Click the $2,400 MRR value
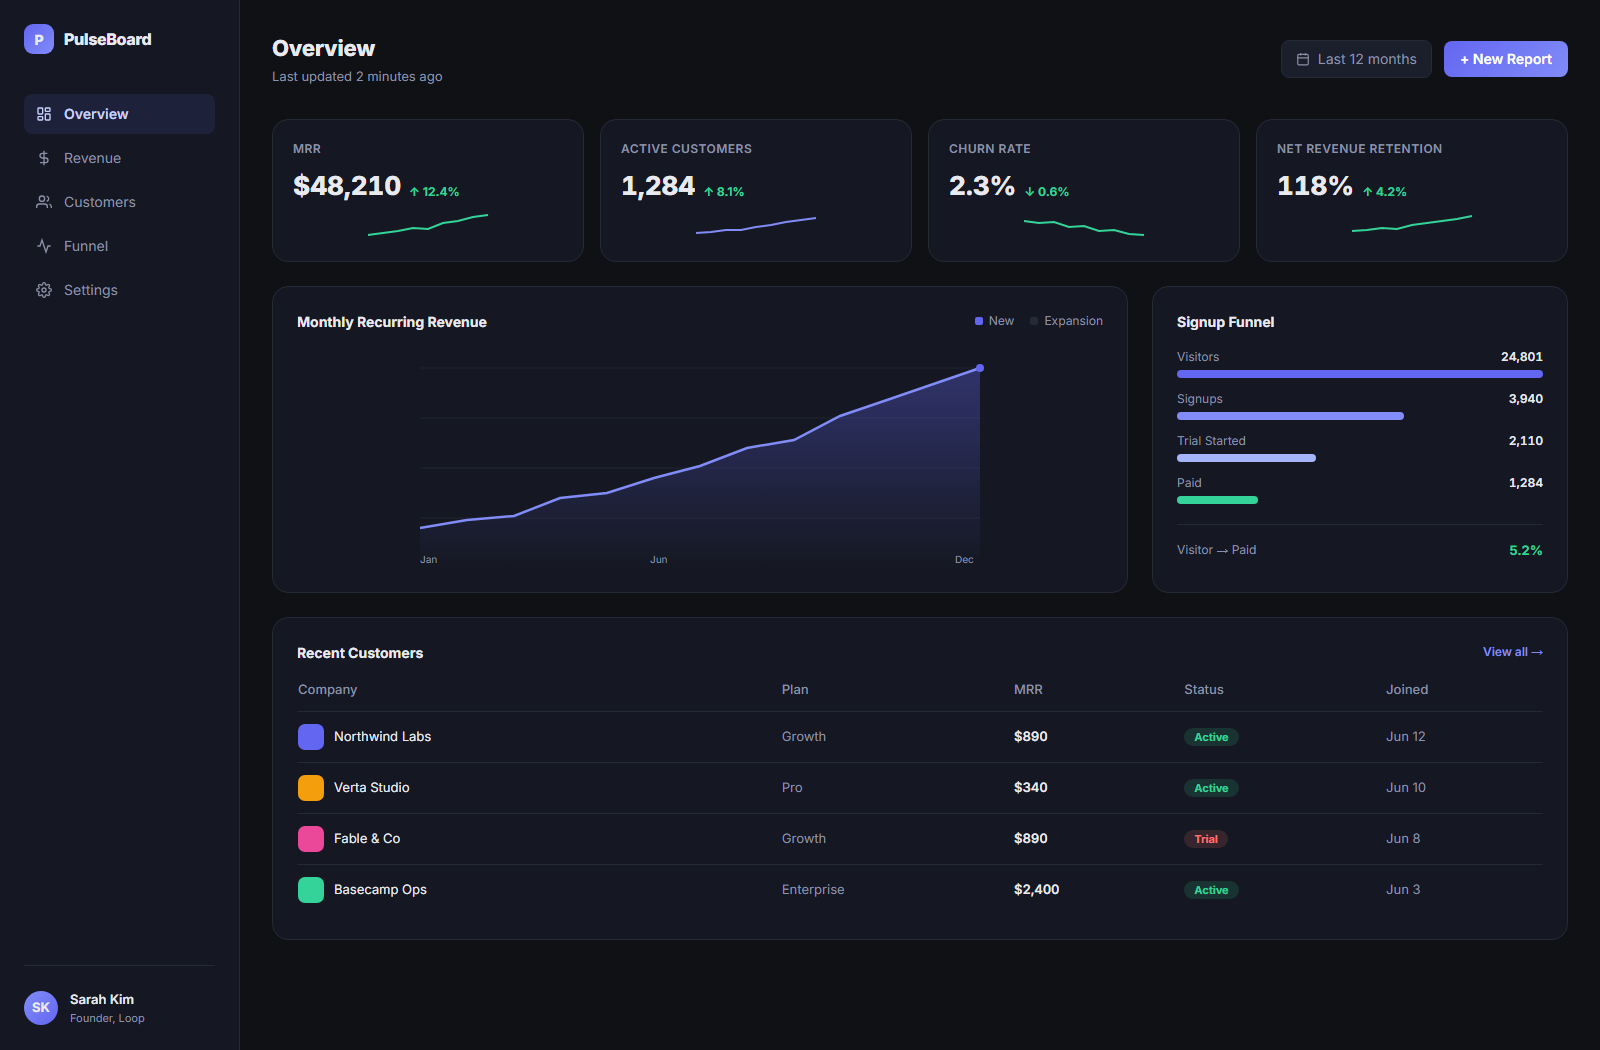The width and height of the screenshot is (1600, 1050). 1037,890
